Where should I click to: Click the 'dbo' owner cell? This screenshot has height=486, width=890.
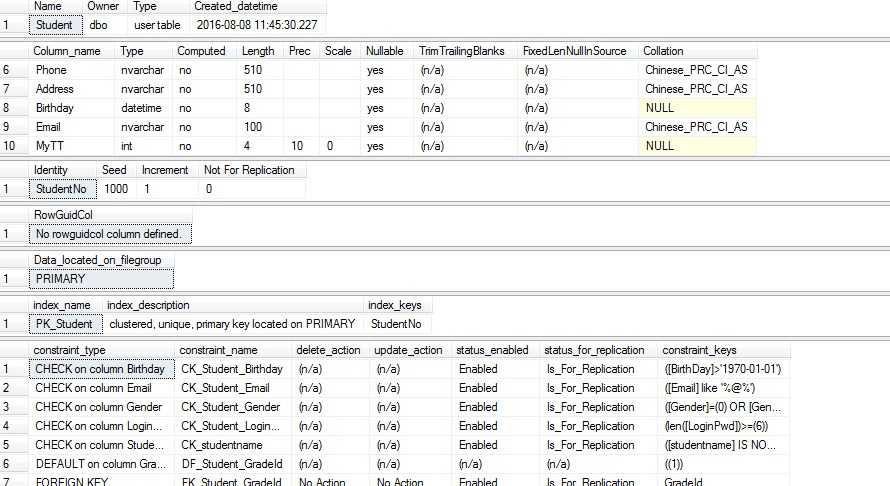pos(98,25)
